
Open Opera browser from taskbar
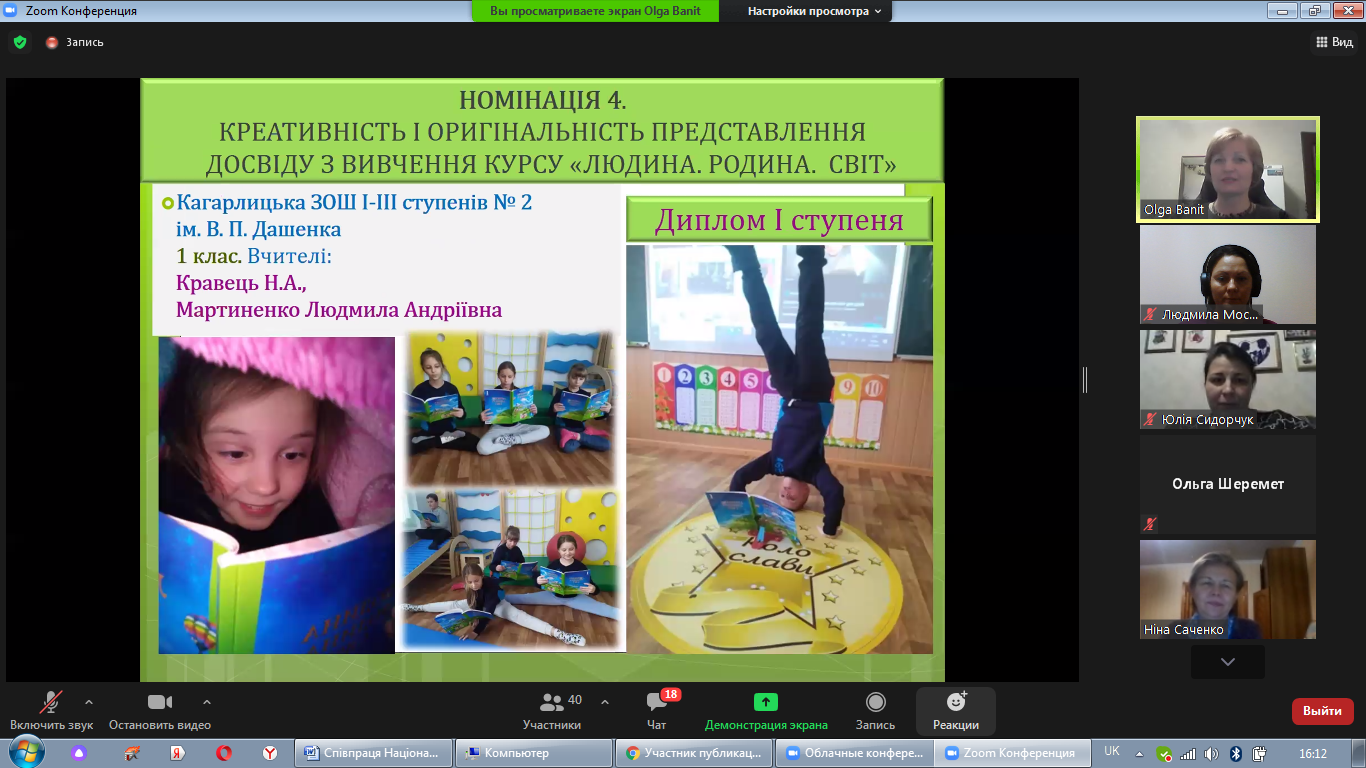pyautogui.click(x=223, y=753)
